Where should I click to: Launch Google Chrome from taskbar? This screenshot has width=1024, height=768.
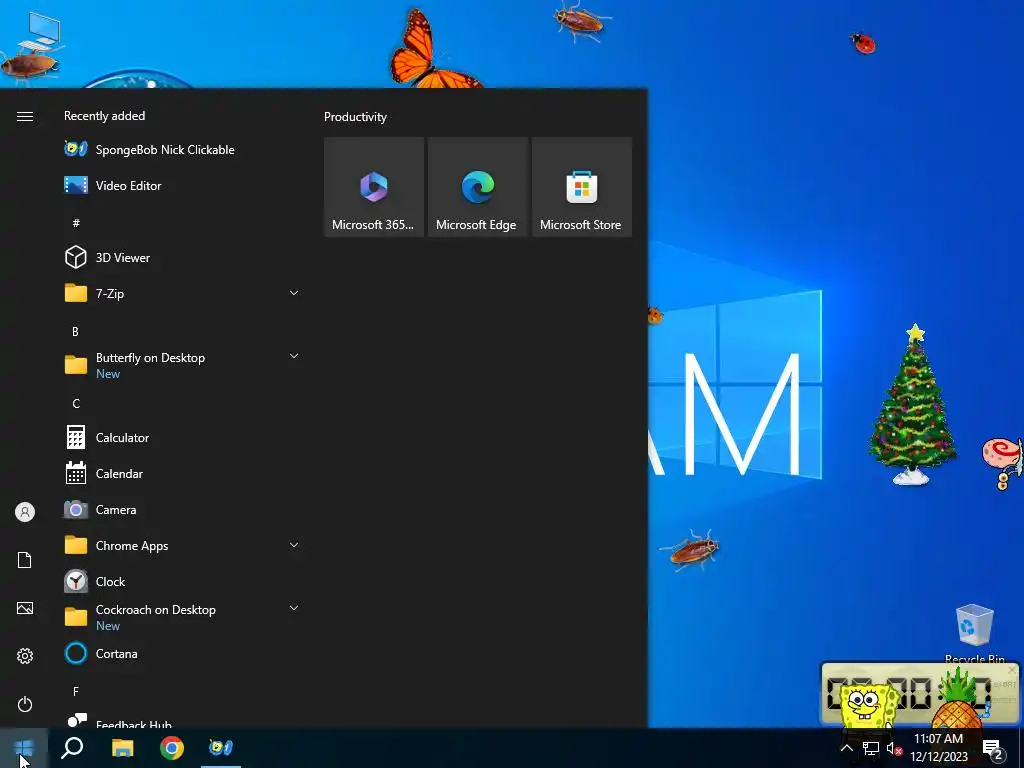point(172,748)
